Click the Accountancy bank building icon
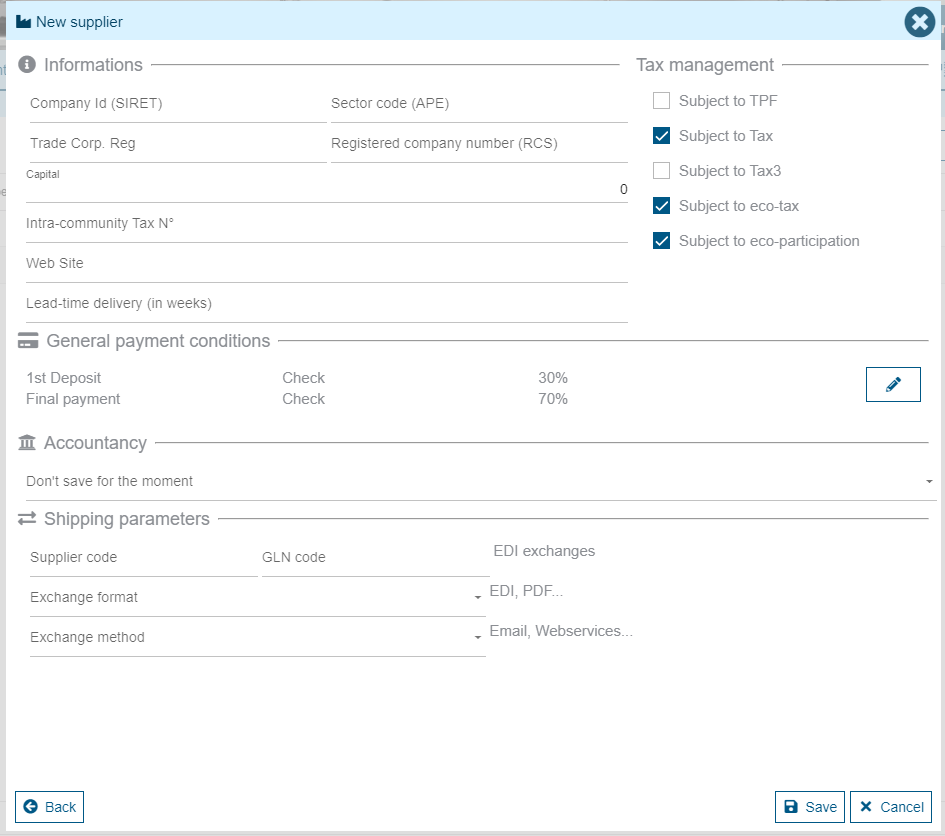The width and height of the screenshot is (945, 836). (27, 443)
